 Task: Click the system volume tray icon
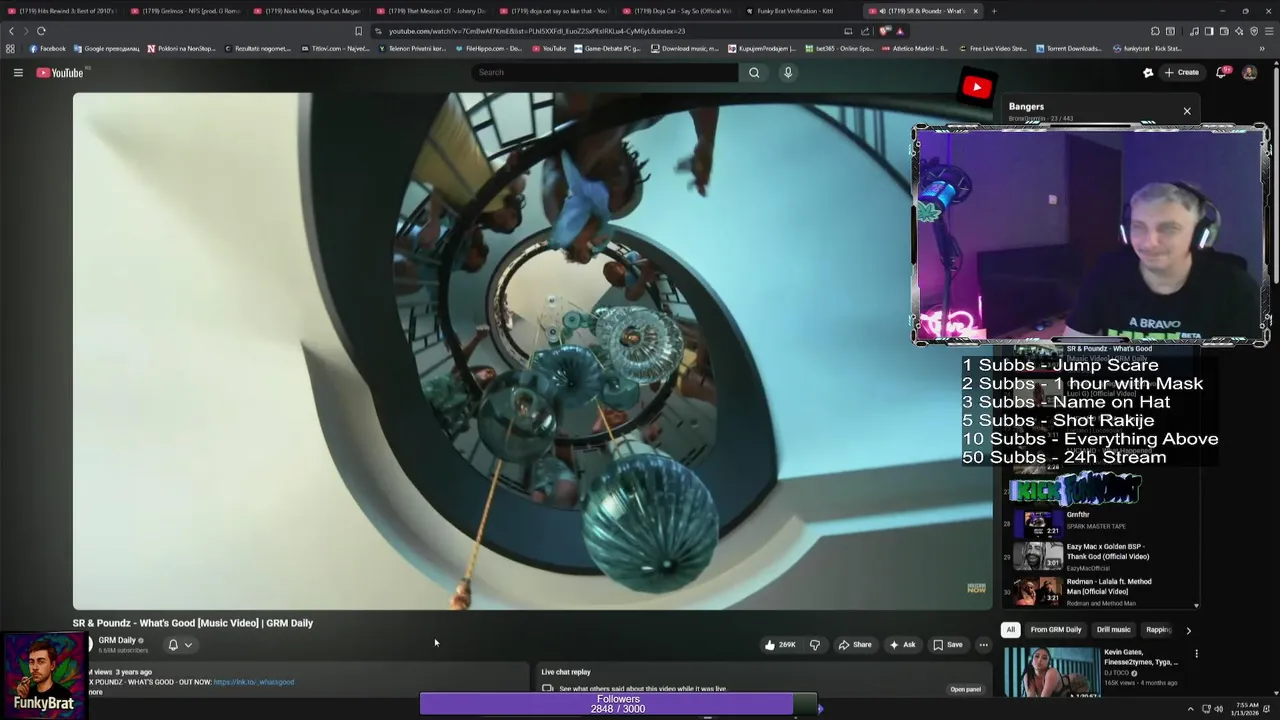click(1218, 709)
